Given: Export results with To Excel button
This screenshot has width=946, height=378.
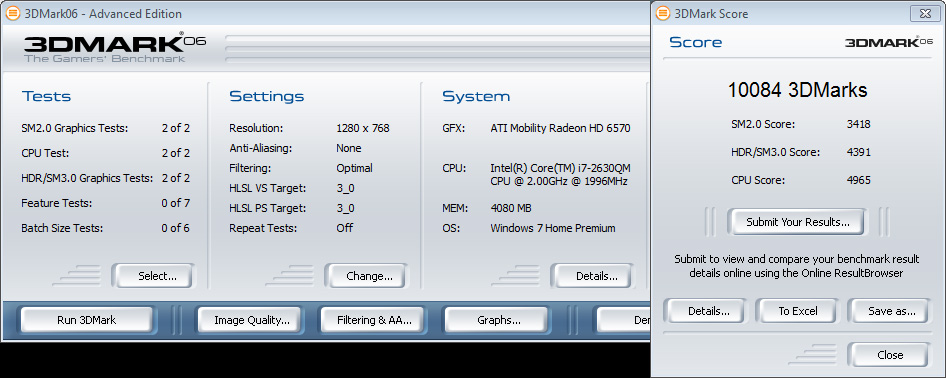Looking at the screenshot, I should 798,311.
